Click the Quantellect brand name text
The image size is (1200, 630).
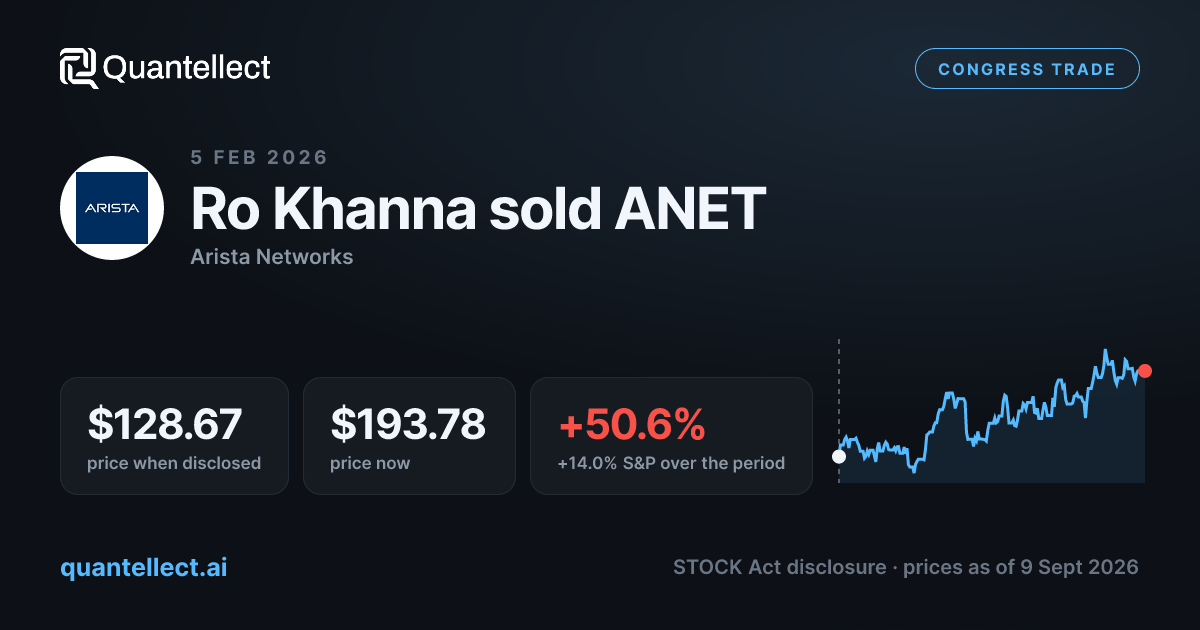click(x=187, y=68)
